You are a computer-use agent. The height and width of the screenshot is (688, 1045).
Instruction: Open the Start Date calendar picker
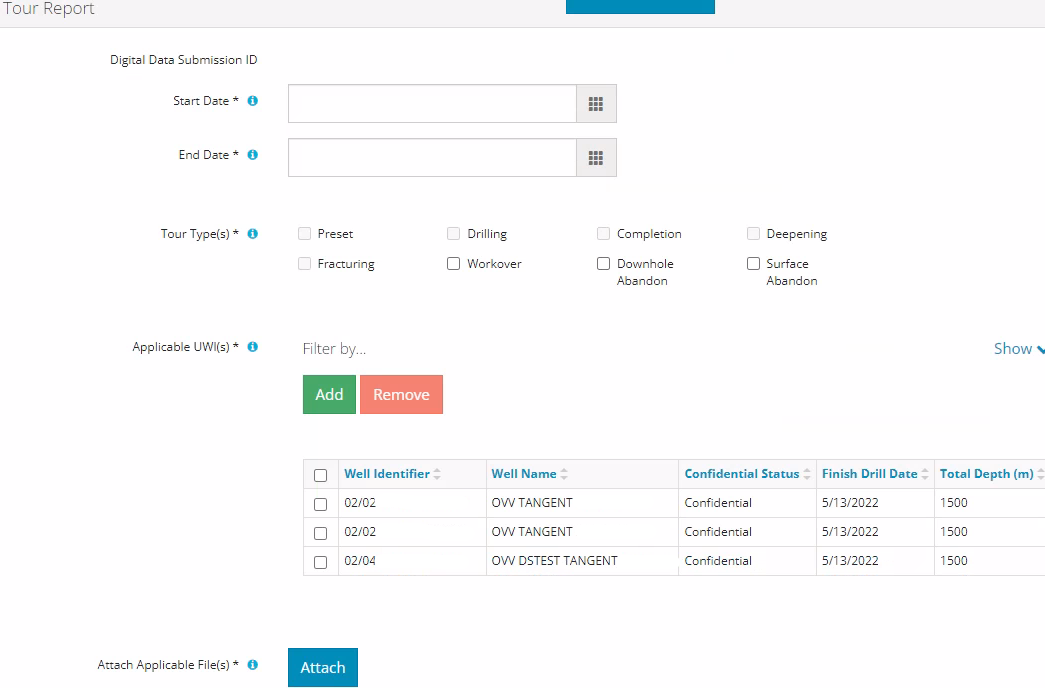point(596,104)
